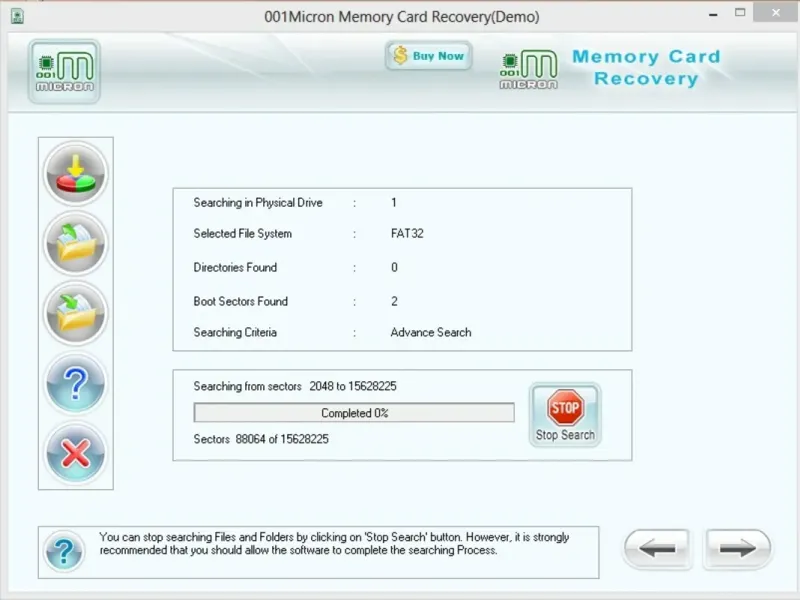Click the red X exit icon in sidebar
This screenshot has width=800, height=600.
76,453
